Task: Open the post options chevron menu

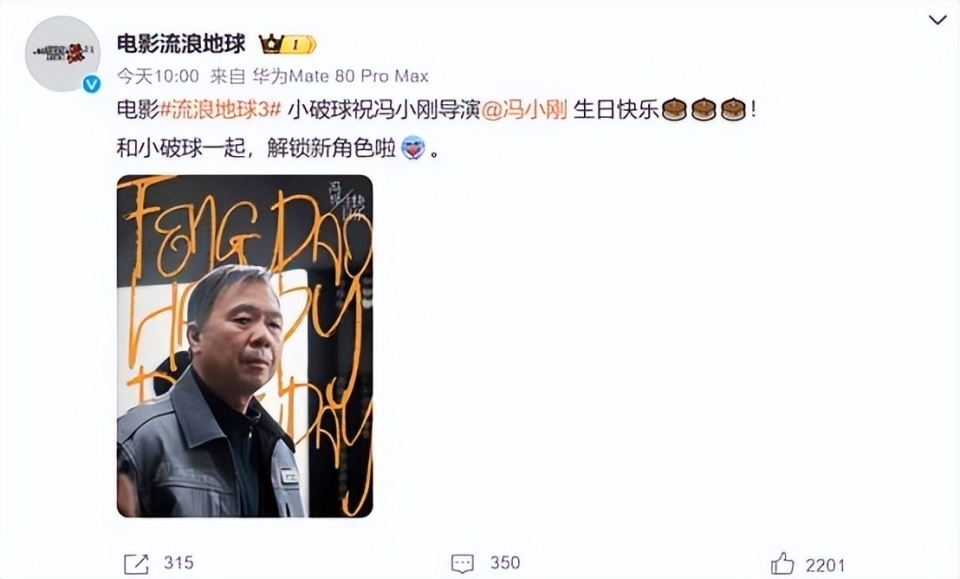Action: pyautogui.click(x=937, y=20)
